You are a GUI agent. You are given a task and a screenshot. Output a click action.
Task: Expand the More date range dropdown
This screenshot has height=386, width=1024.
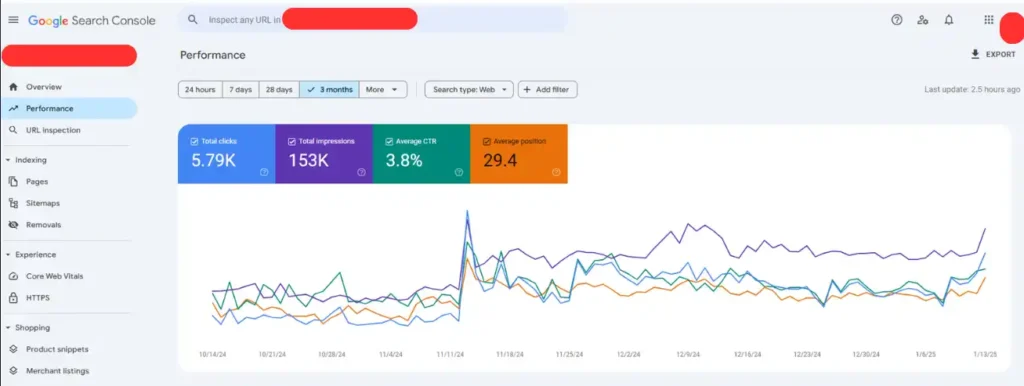pyautogui.click(x=383, y=89)
